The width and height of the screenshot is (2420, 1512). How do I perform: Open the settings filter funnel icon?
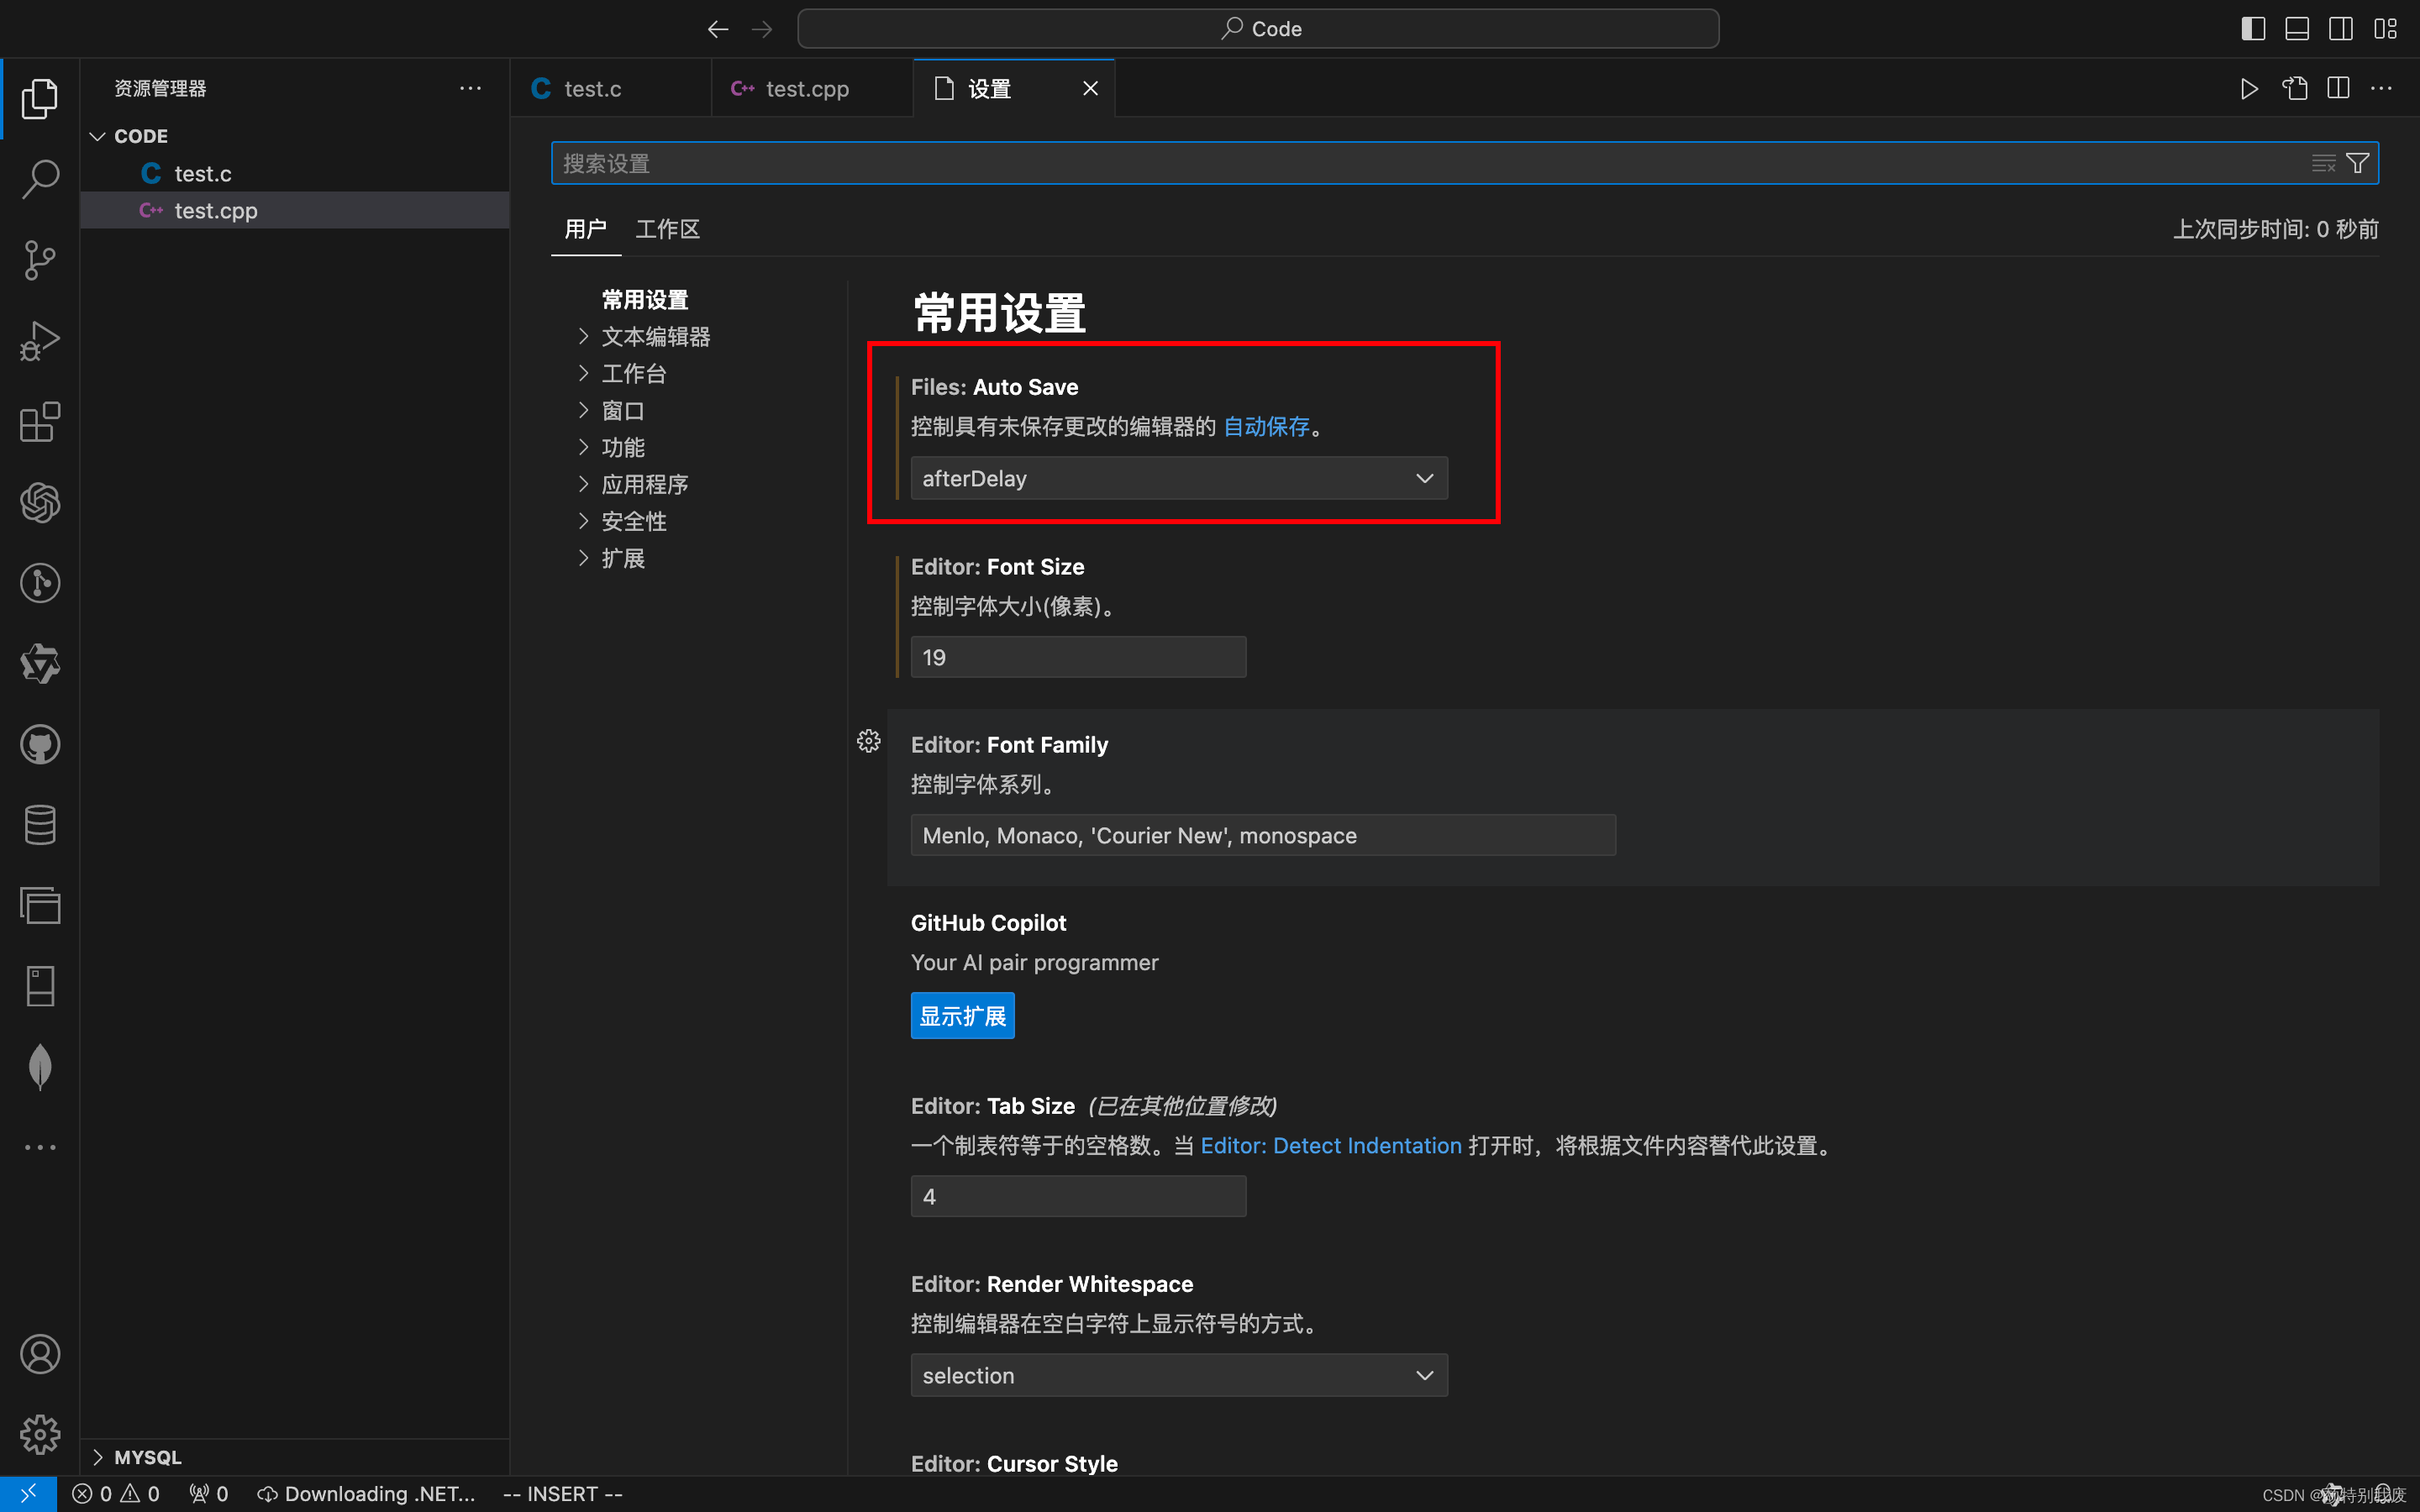pos(2358,163)
